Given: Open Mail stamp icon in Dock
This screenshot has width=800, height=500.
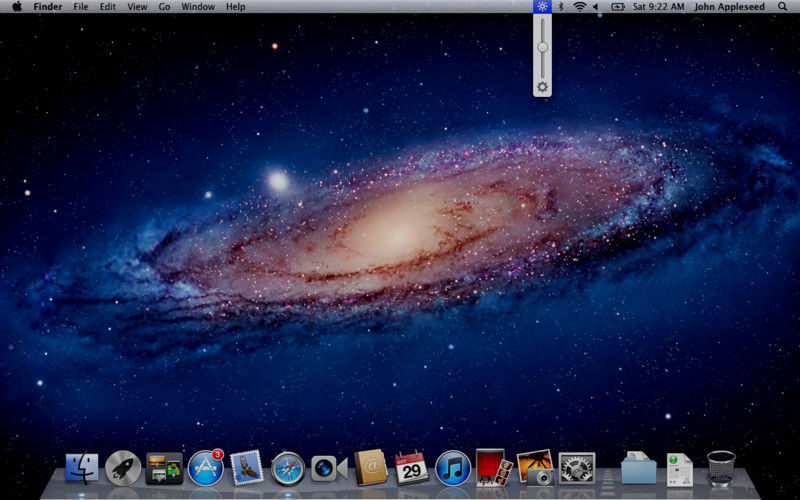Looking at the screenshot, I should (x=246, y=467).
